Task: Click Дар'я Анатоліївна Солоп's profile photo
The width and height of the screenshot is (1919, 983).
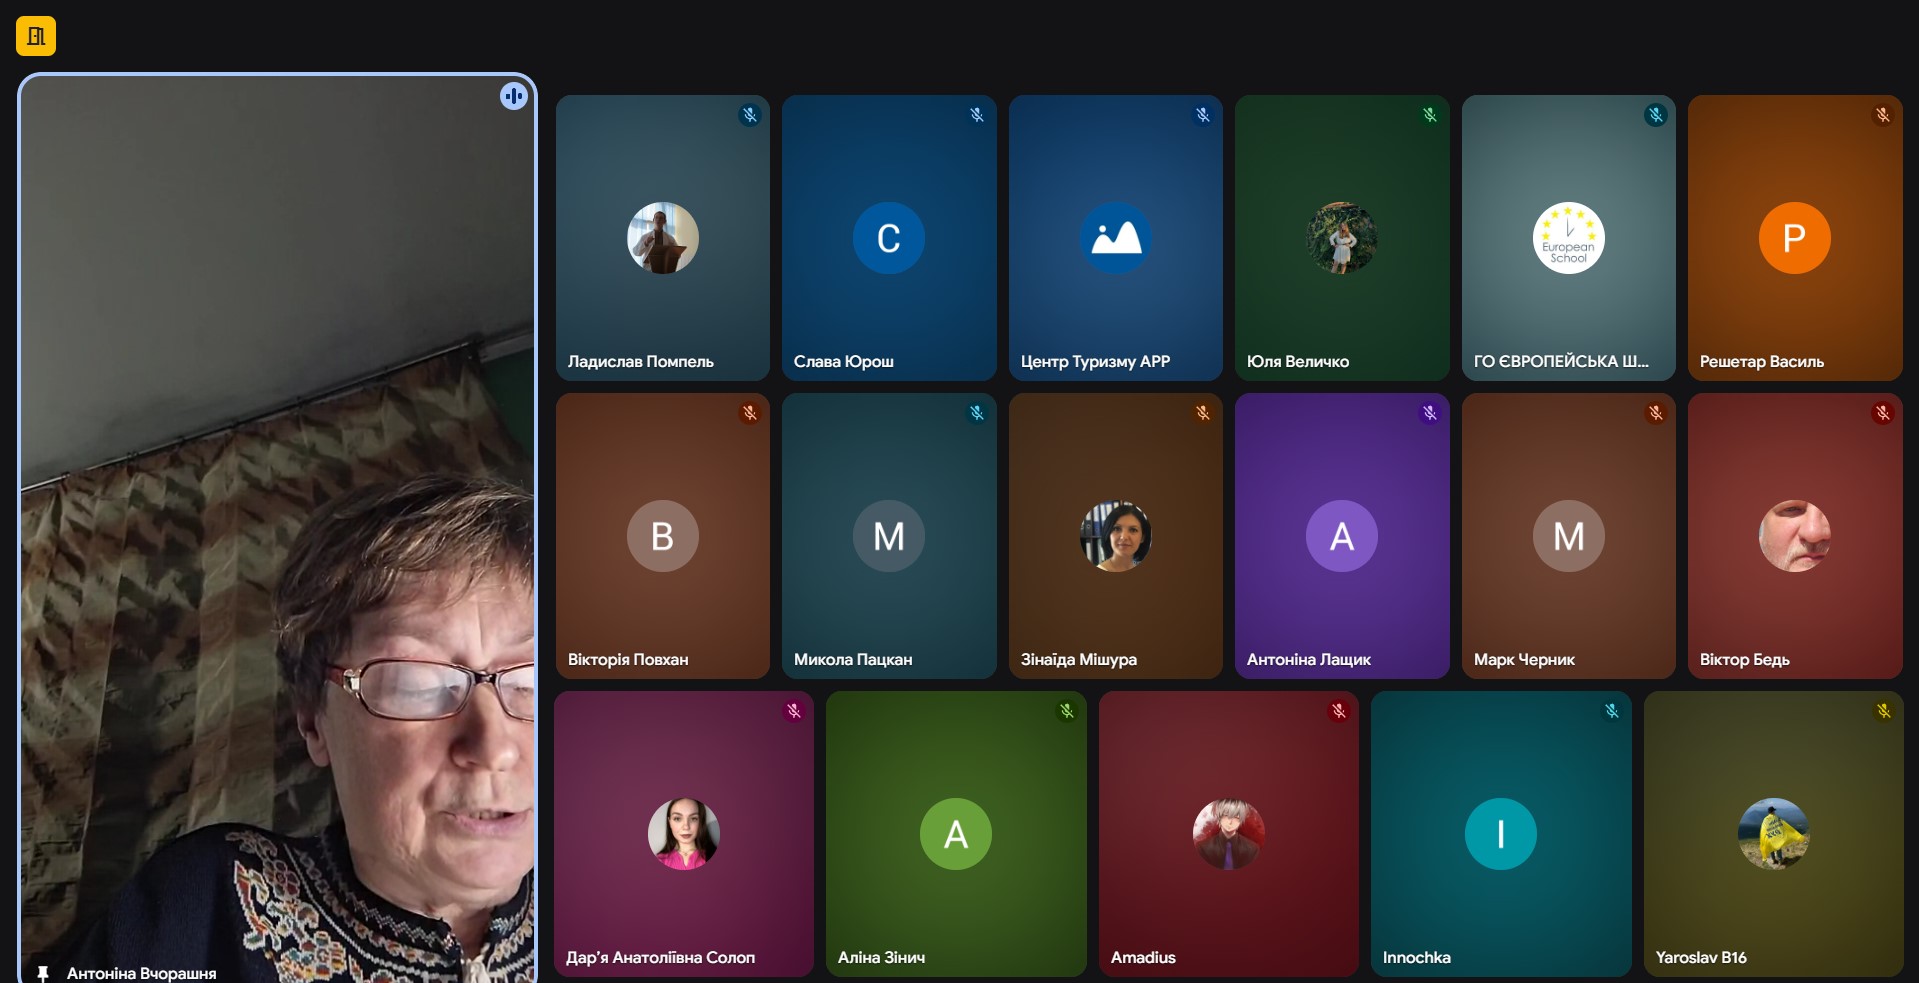Action: [684, 834]
